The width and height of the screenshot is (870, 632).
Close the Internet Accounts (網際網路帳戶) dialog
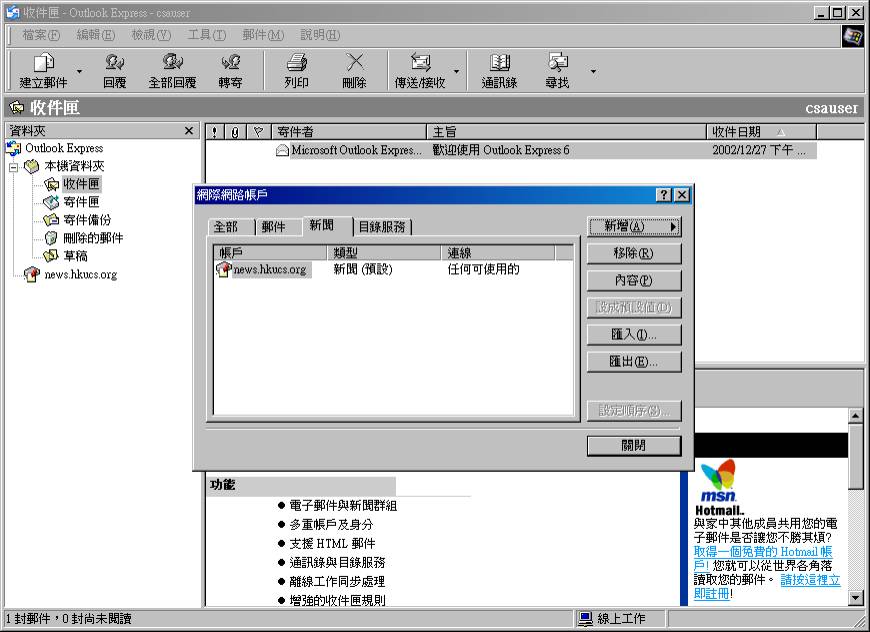tap(682, 195)
